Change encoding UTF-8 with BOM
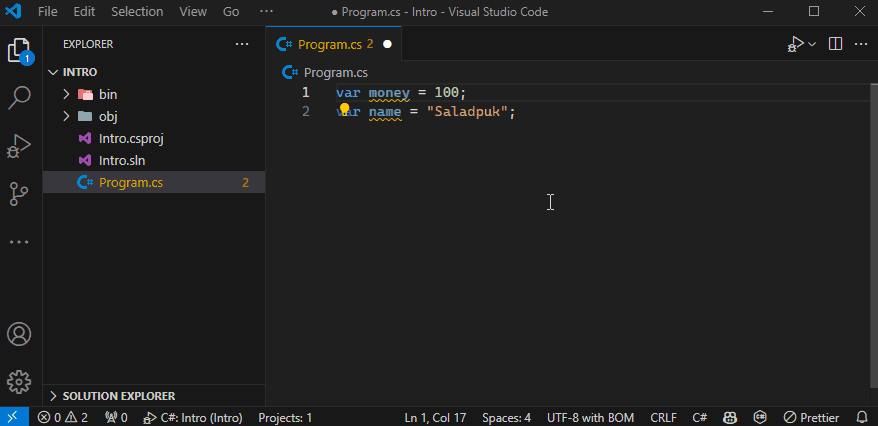Viewport: 878px width, 426px height. (x=590, y=418)
